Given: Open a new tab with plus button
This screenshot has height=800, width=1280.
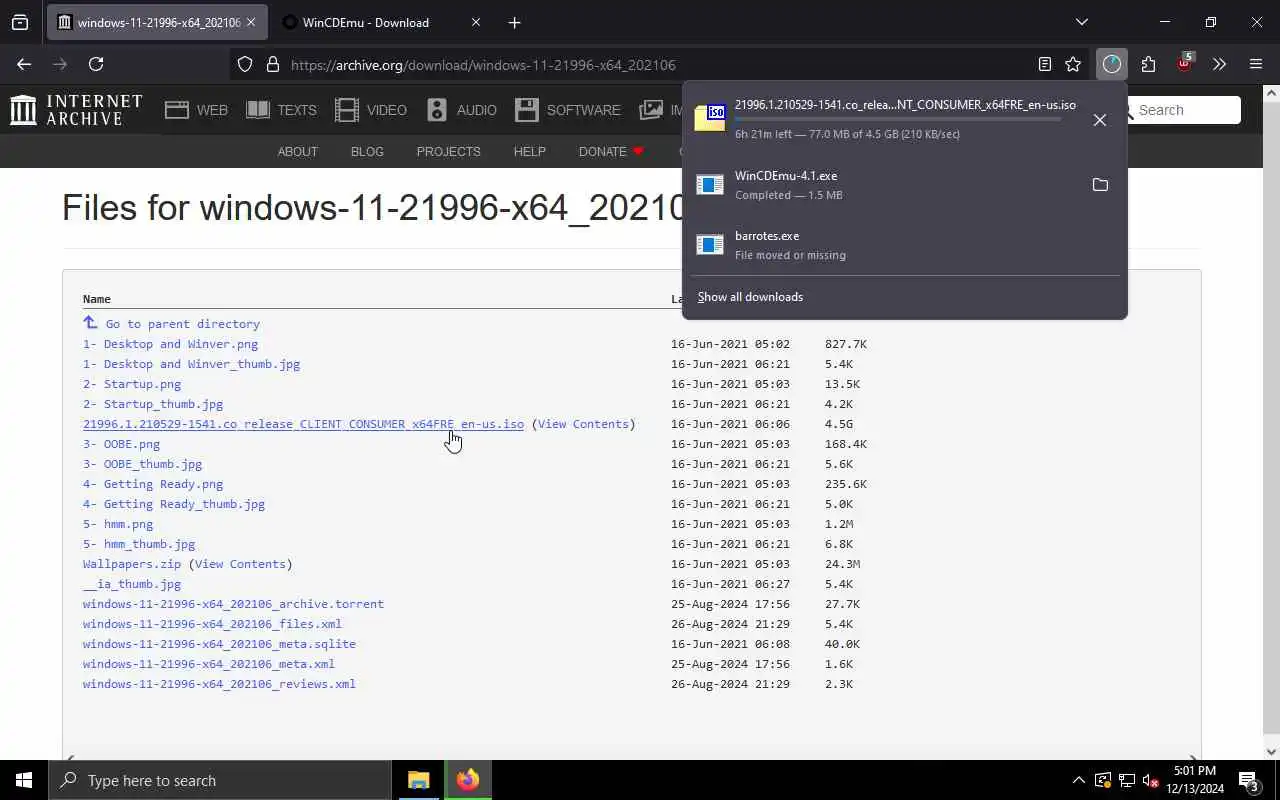Looking at the screenshot, I should (514, 22).
